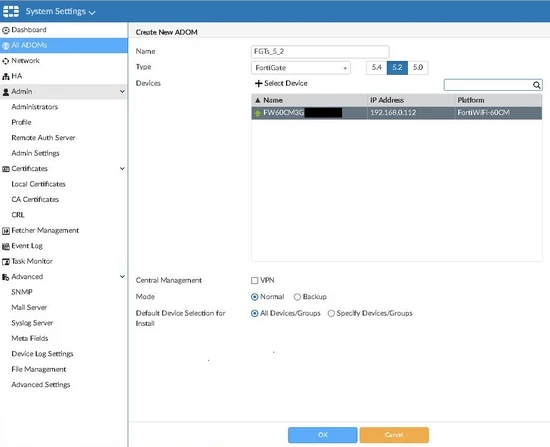This screenshot has height=447, width=550.
Task: Collapse the Advanced section chevron
Action: tap(122, 277)
